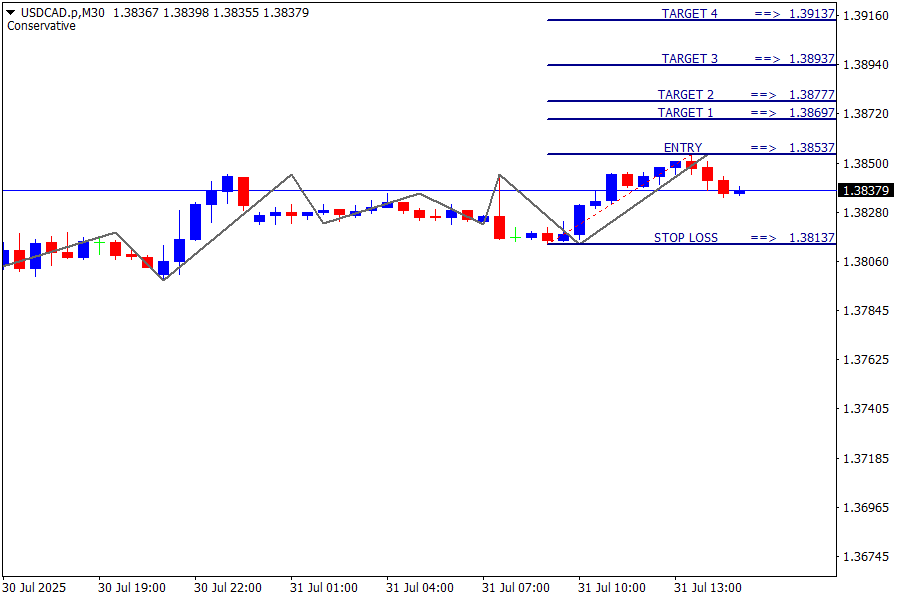
Task: Click the 1.36965 price scale label
Action: [866, 508]
